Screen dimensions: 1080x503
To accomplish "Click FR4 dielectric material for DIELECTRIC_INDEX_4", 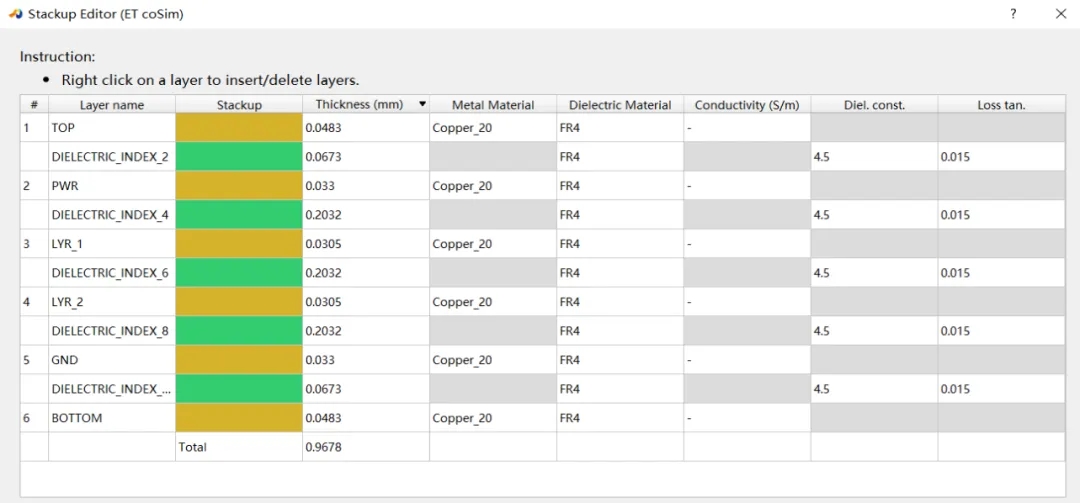I will pos(619,215).
